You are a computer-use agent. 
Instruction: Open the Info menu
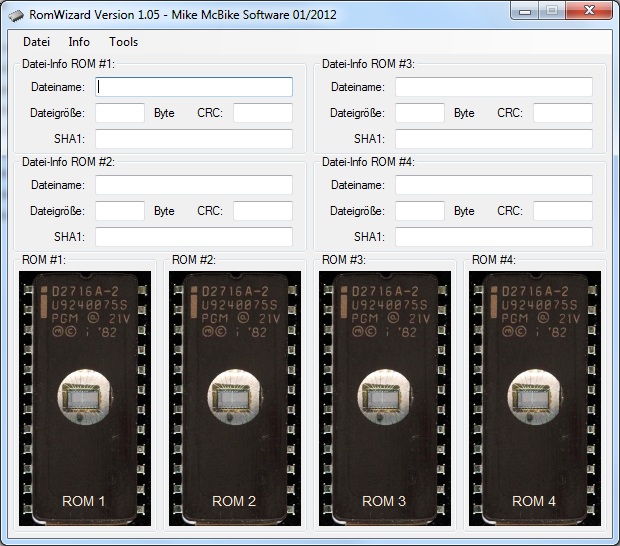pos(79,42)
